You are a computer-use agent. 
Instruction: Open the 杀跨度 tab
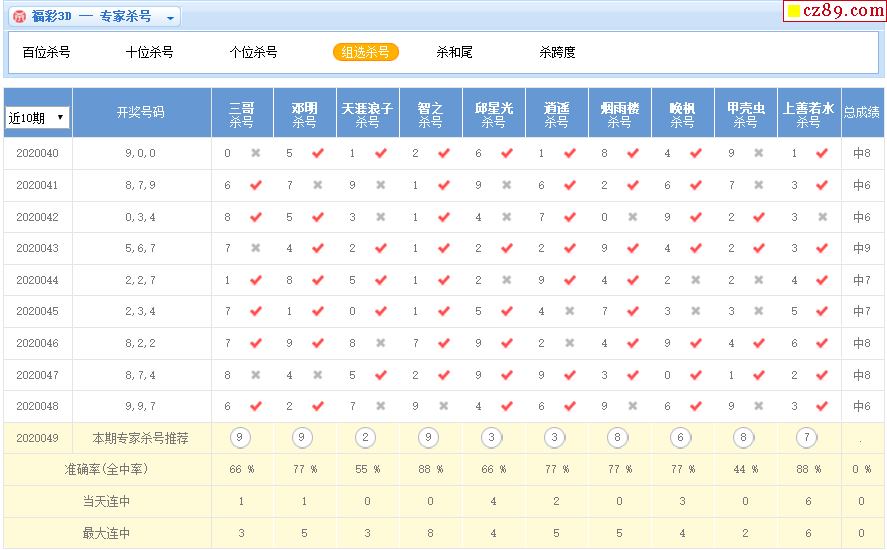[557, 52]
